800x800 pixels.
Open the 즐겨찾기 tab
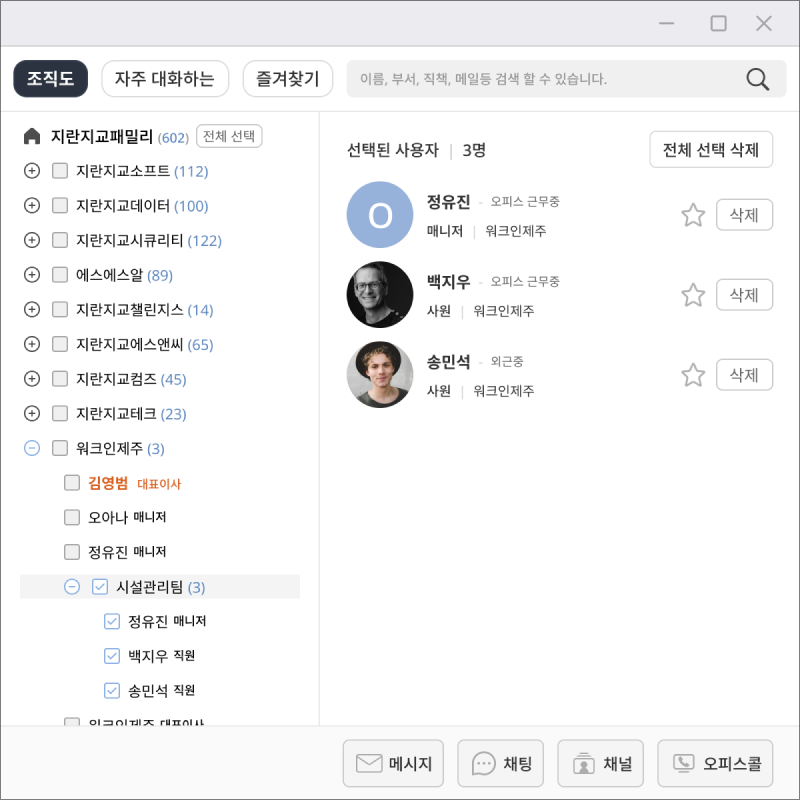coord(288,78)
